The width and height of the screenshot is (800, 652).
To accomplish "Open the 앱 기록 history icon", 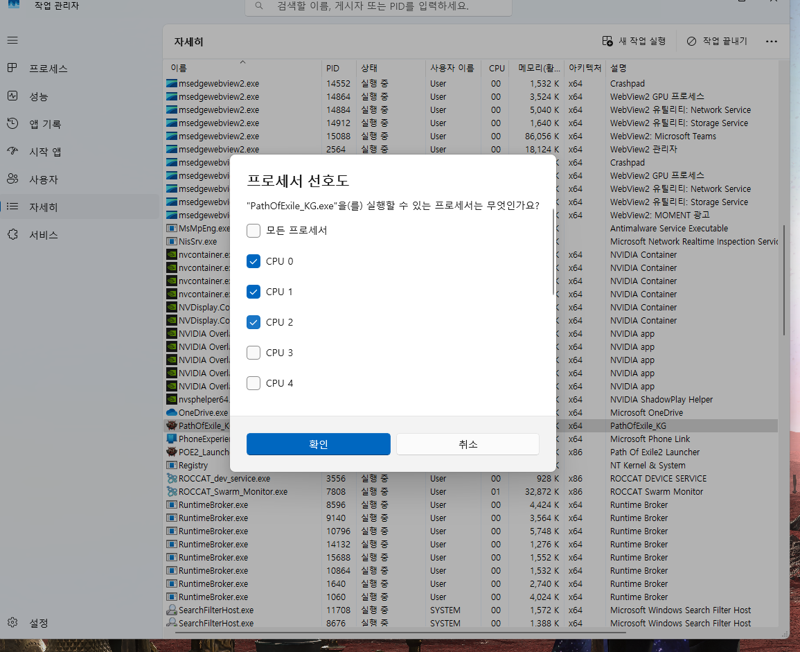I will pyautogui.click(x=12, y=123).
